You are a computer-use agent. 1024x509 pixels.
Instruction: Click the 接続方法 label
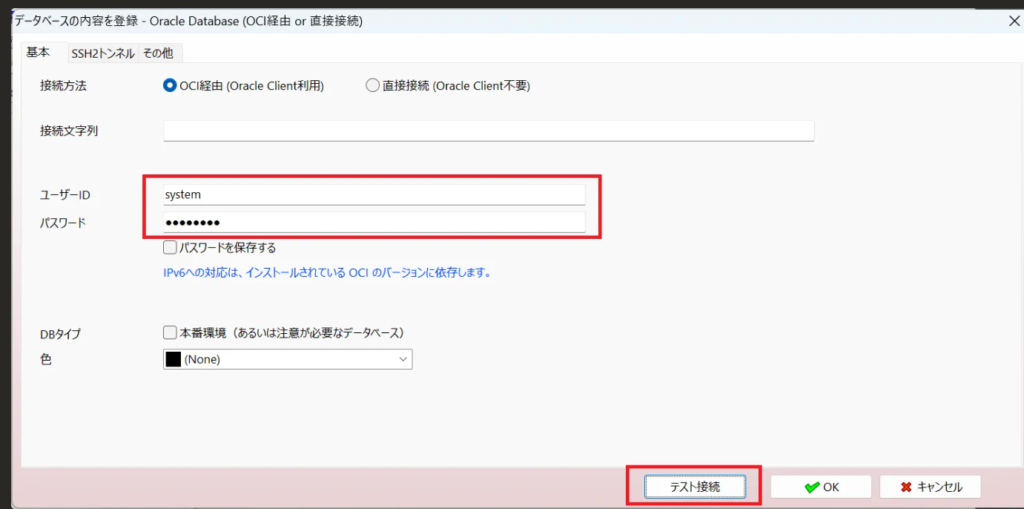click(x=63, y=86)
